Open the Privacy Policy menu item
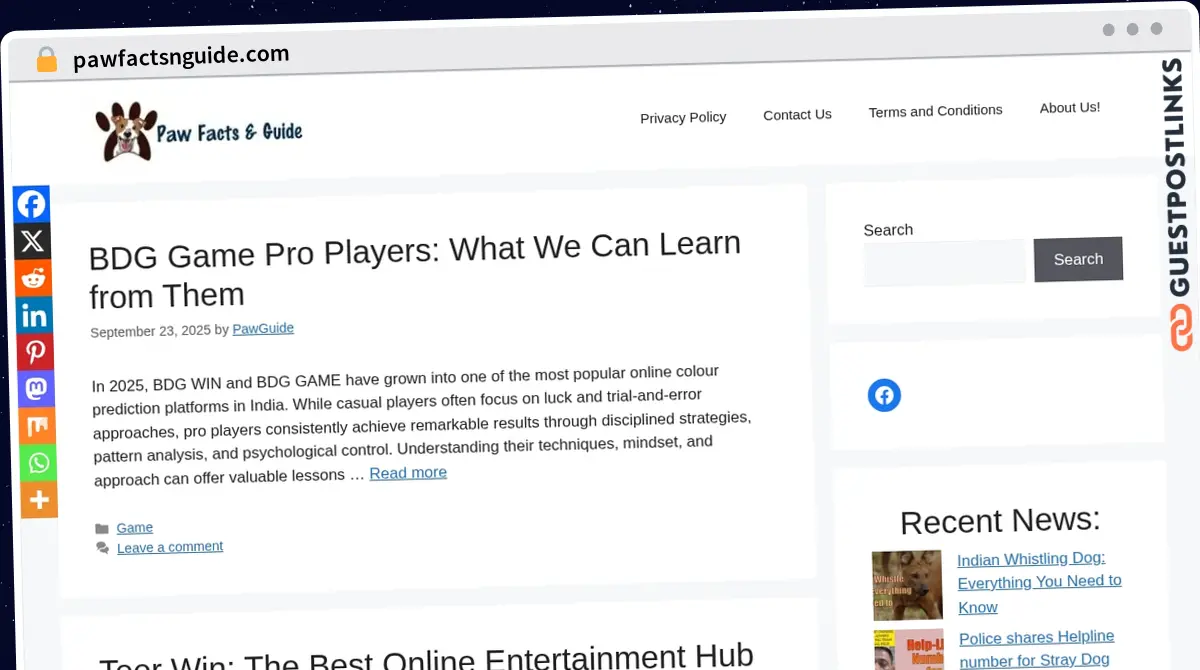This screenshot has width=1200, height=670. (683, 117)
